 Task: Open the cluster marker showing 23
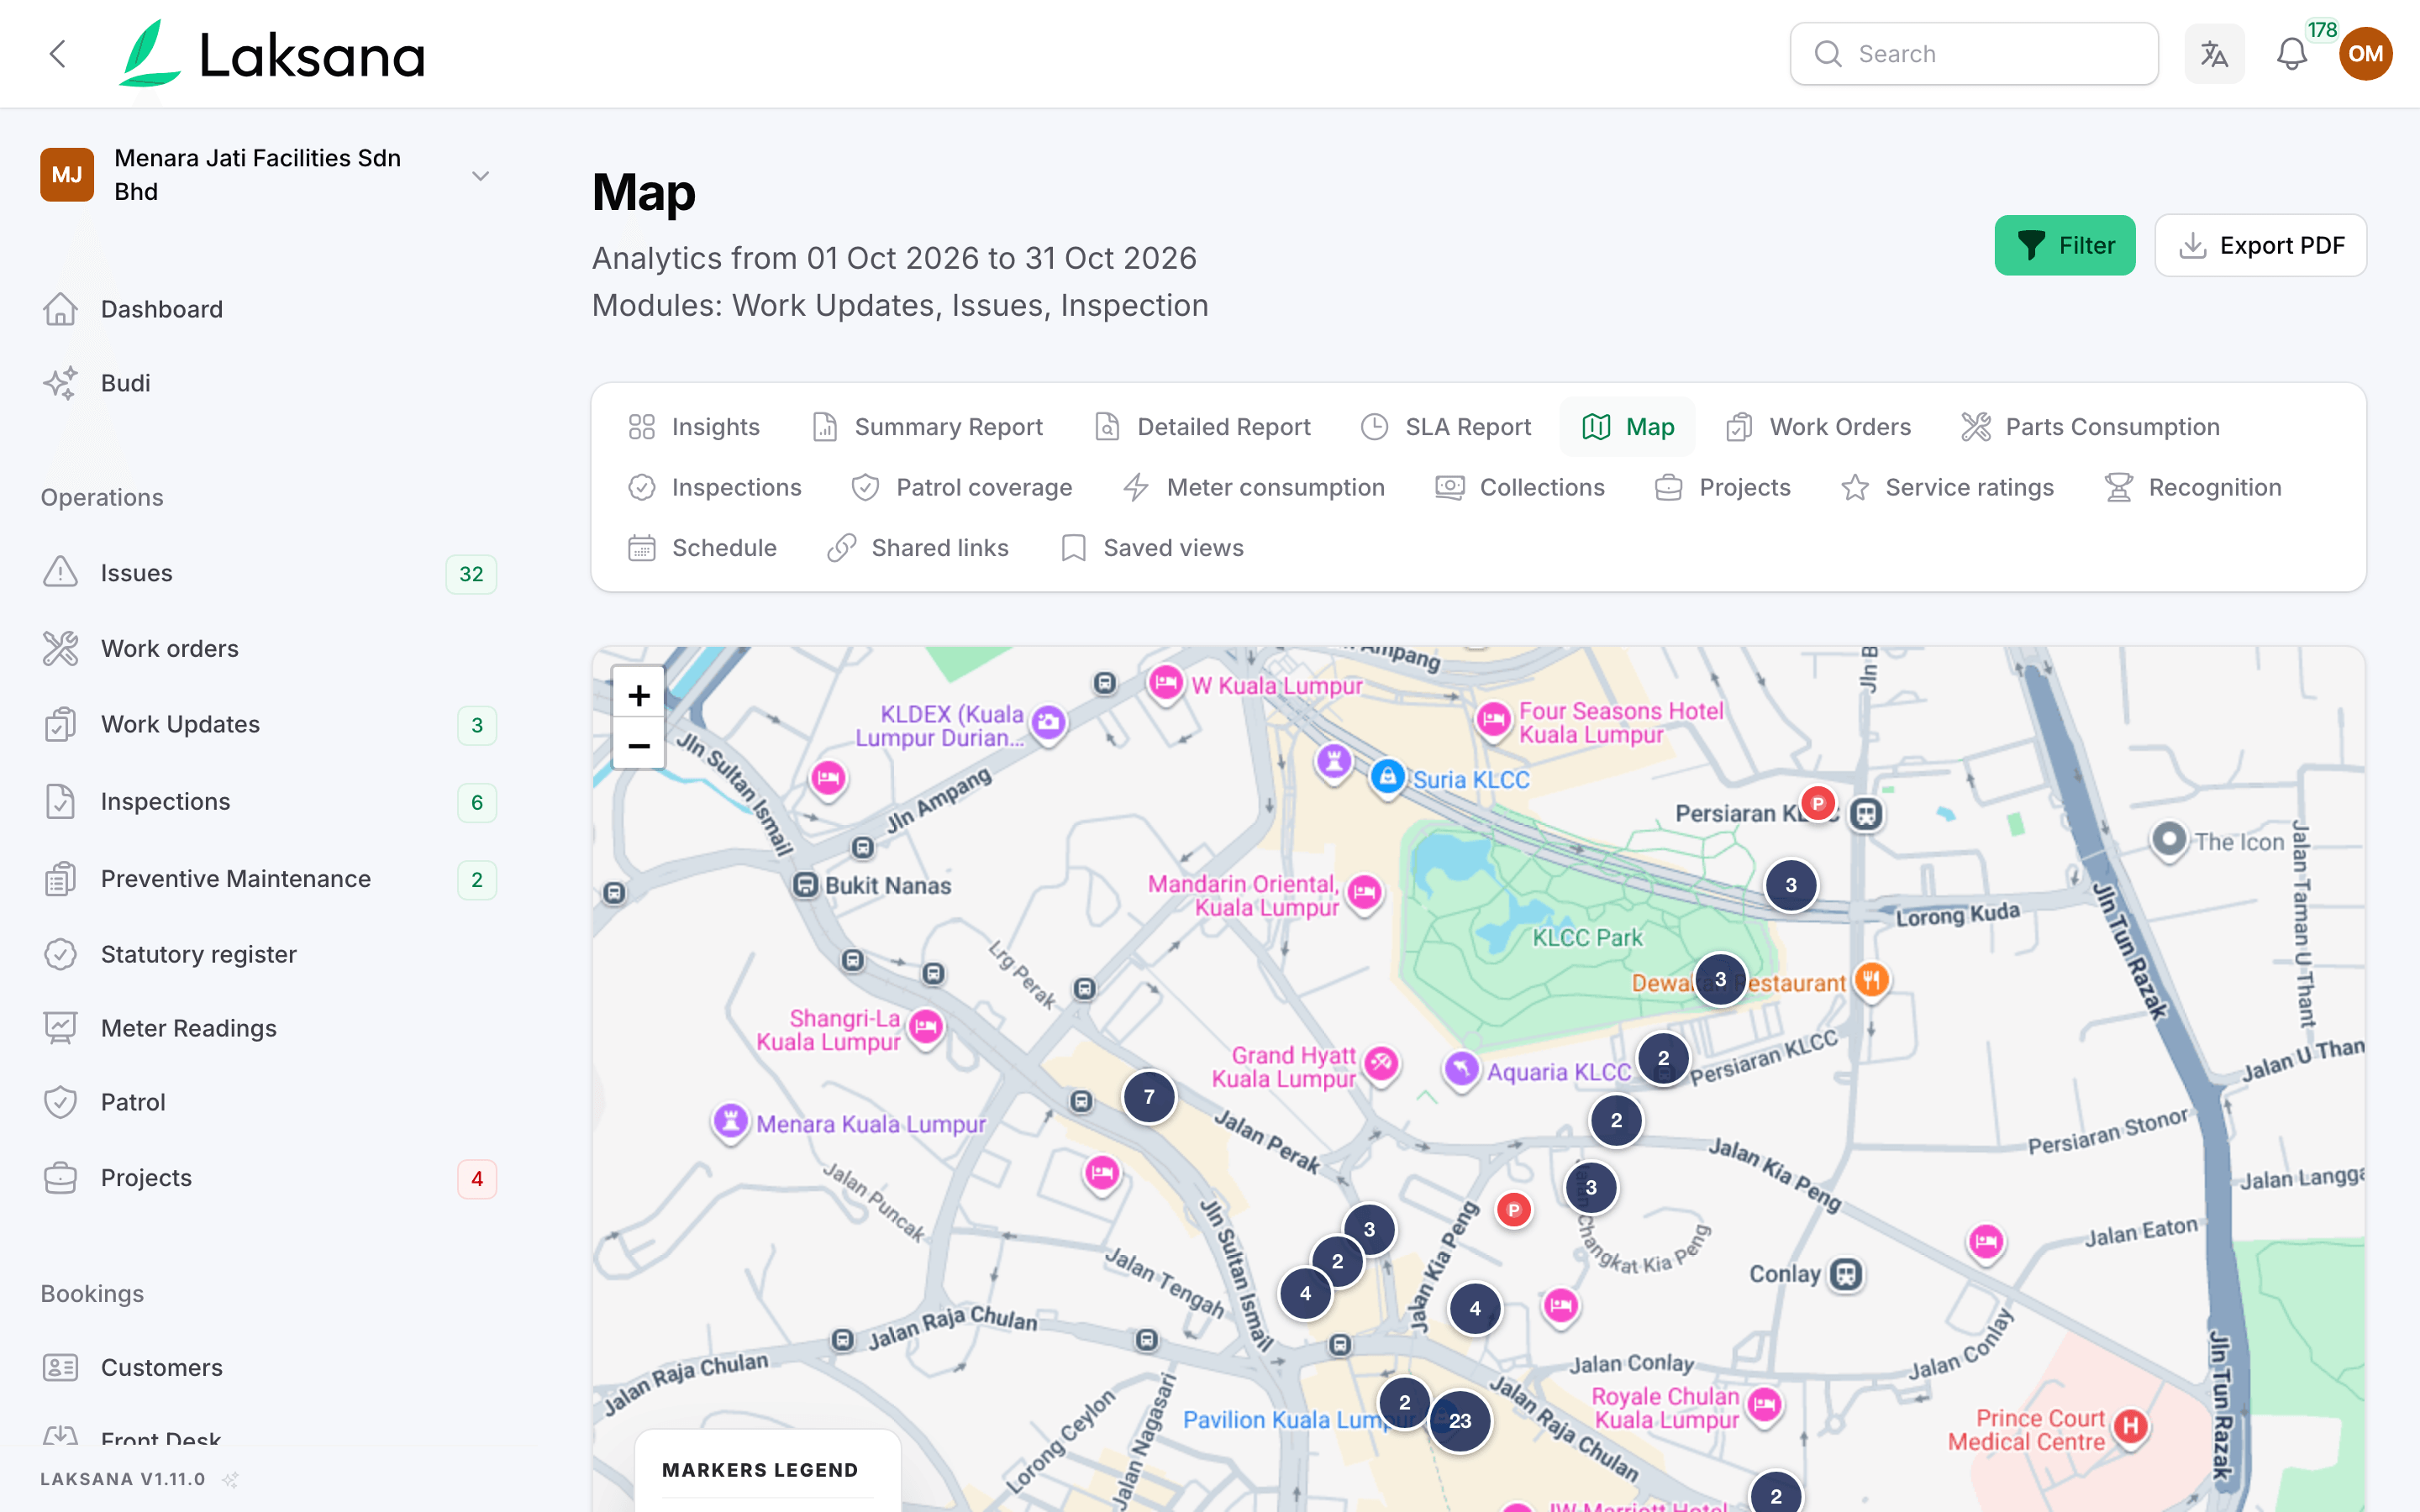[x=1460, y=1421]
